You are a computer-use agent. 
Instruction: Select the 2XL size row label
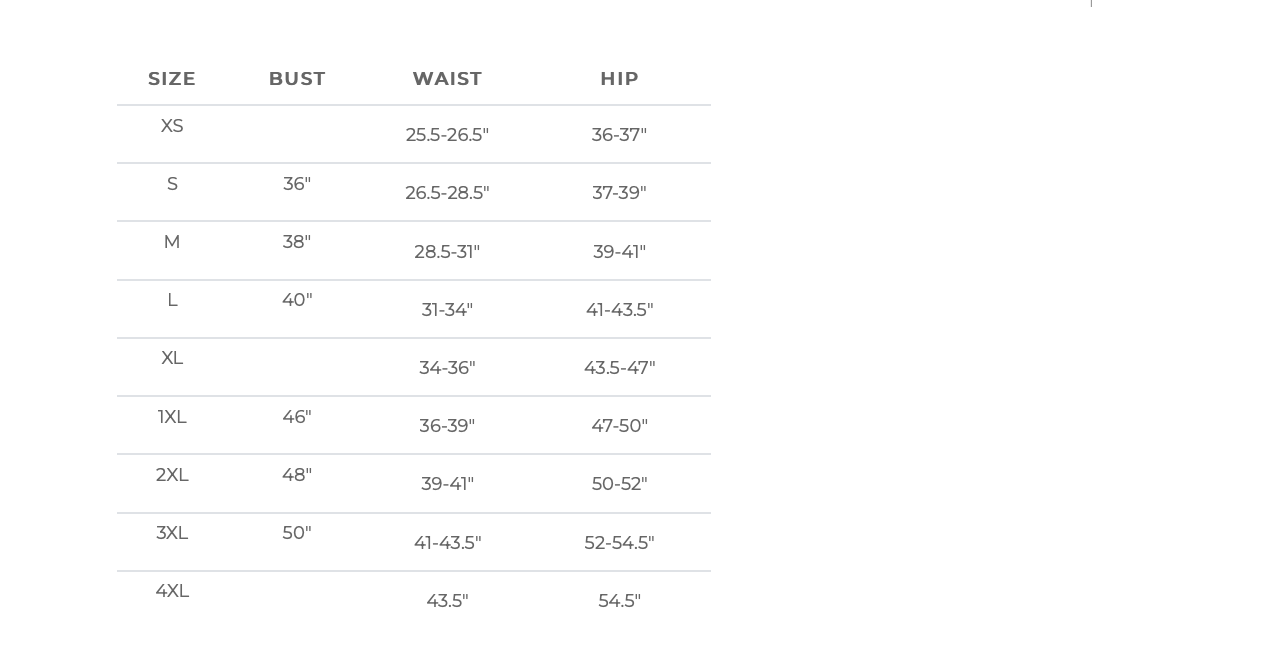click(172, 475)
